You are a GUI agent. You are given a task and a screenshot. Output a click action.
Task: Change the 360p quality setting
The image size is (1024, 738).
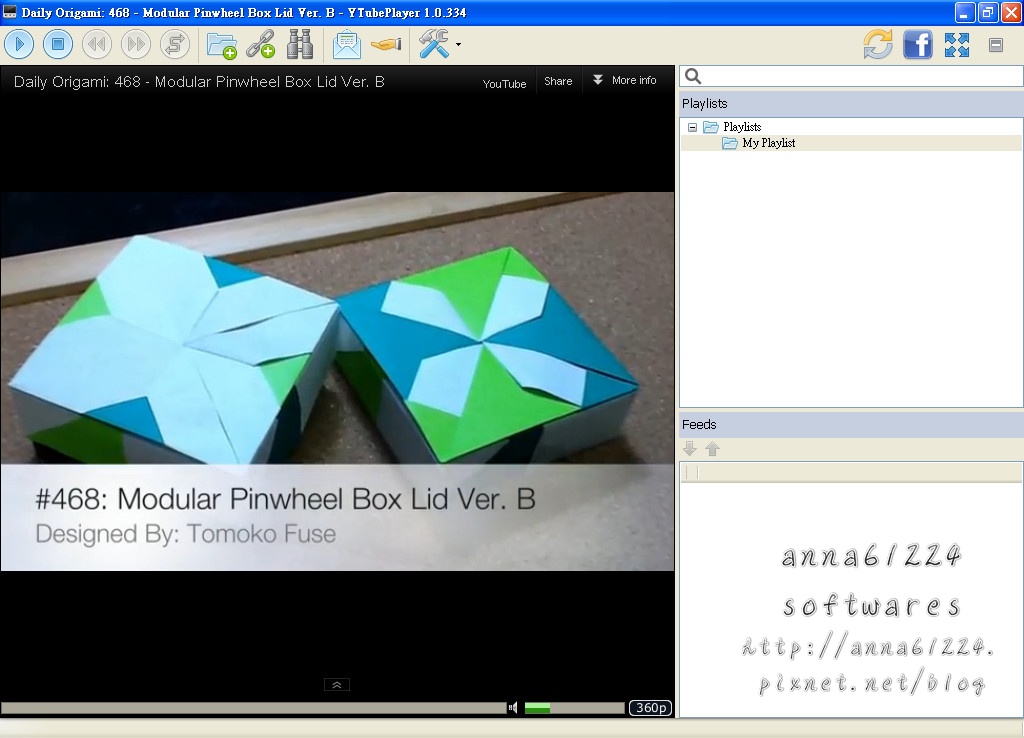pos(650,708)
